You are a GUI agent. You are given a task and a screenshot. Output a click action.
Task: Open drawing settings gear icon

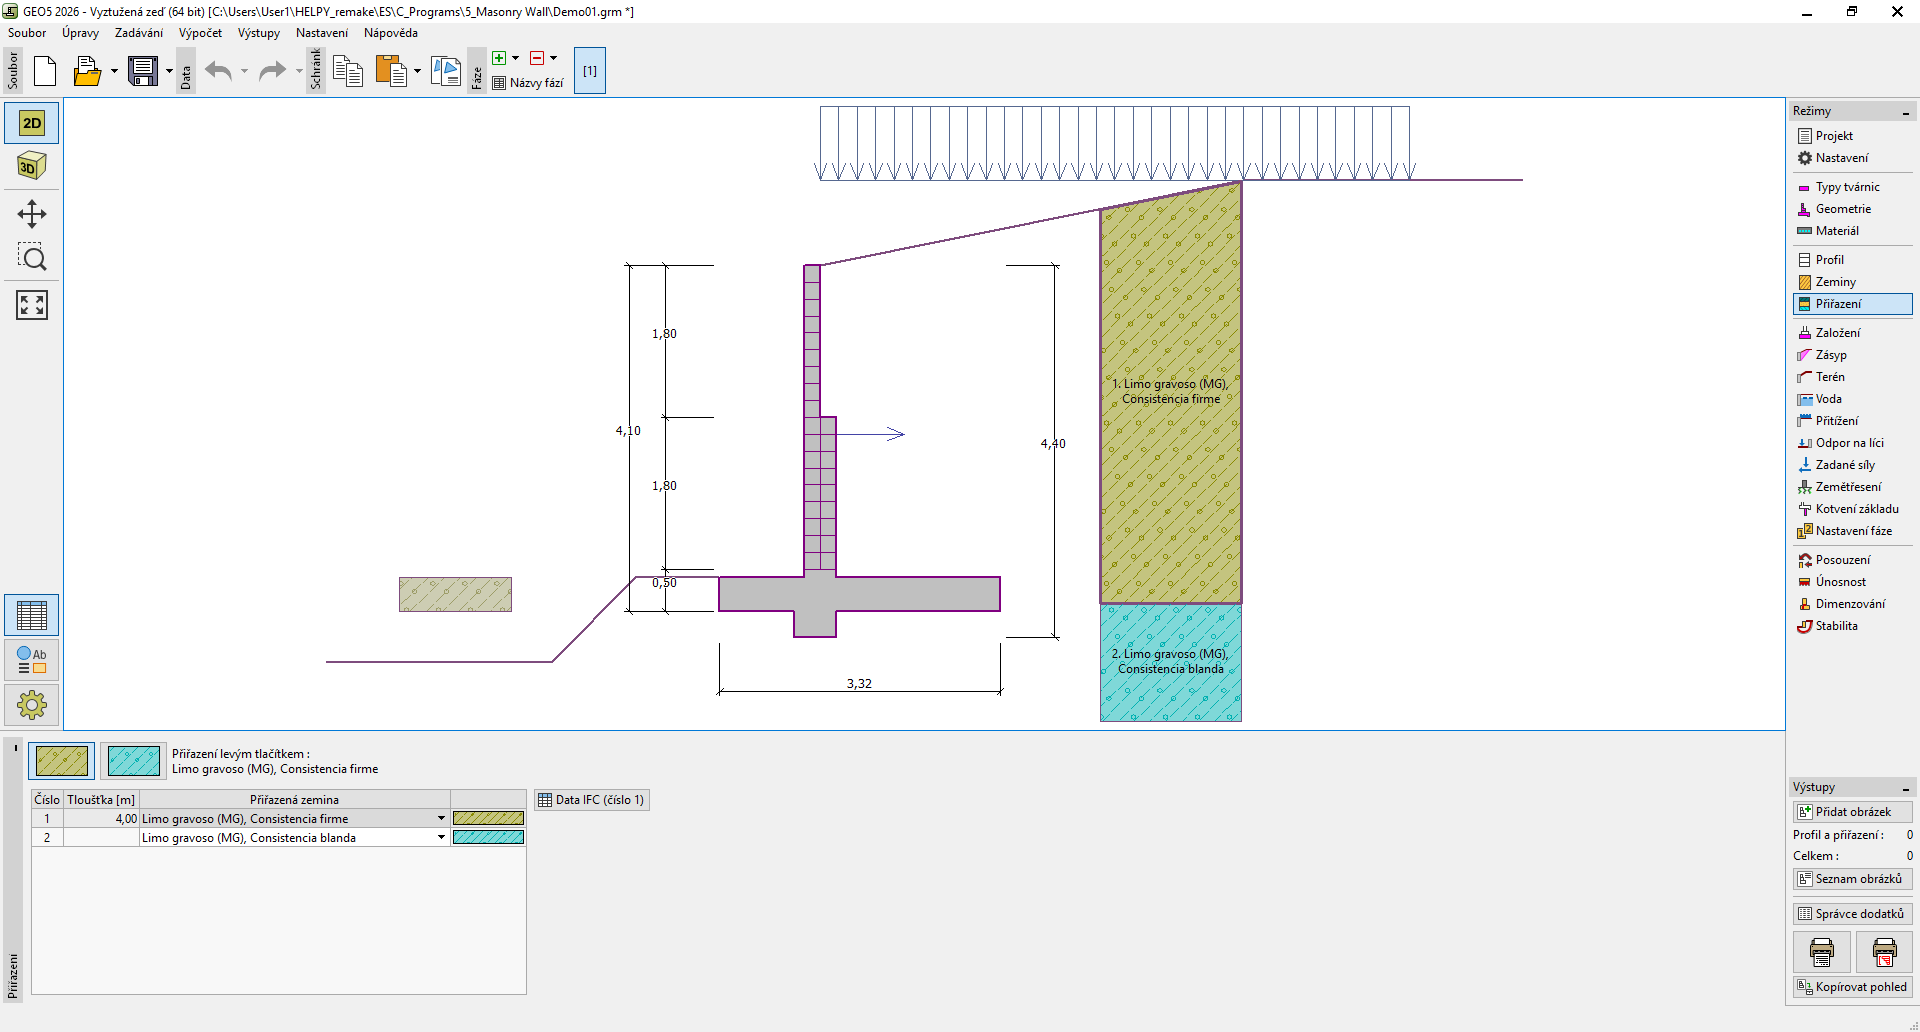click(32, 705)
